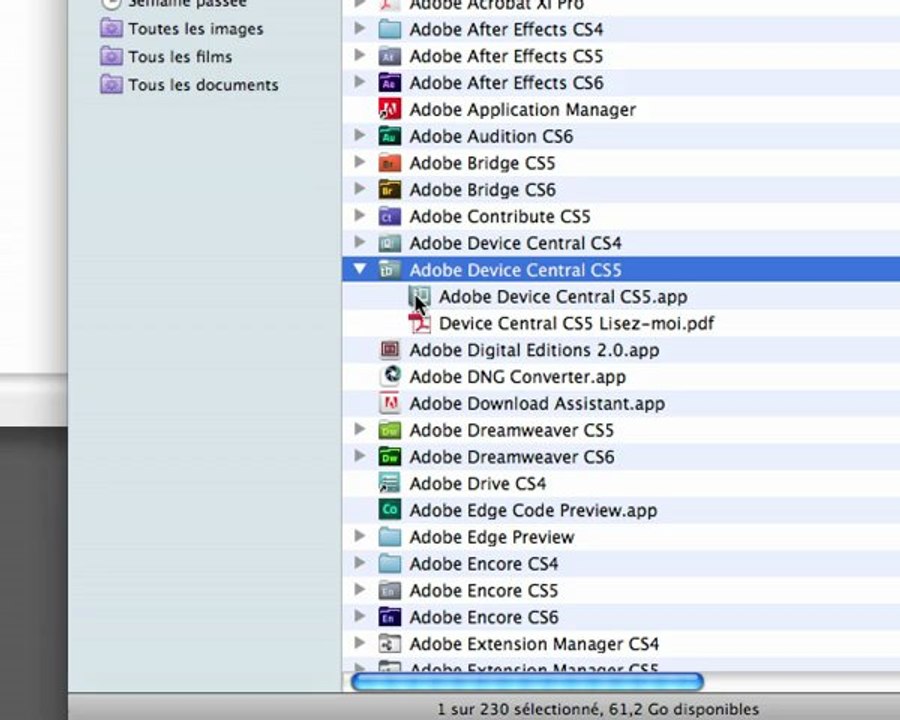Click the Adobe Encore CS4 folder icon
900x720 pixels.
pyautogui.click(x=390, y=563)
